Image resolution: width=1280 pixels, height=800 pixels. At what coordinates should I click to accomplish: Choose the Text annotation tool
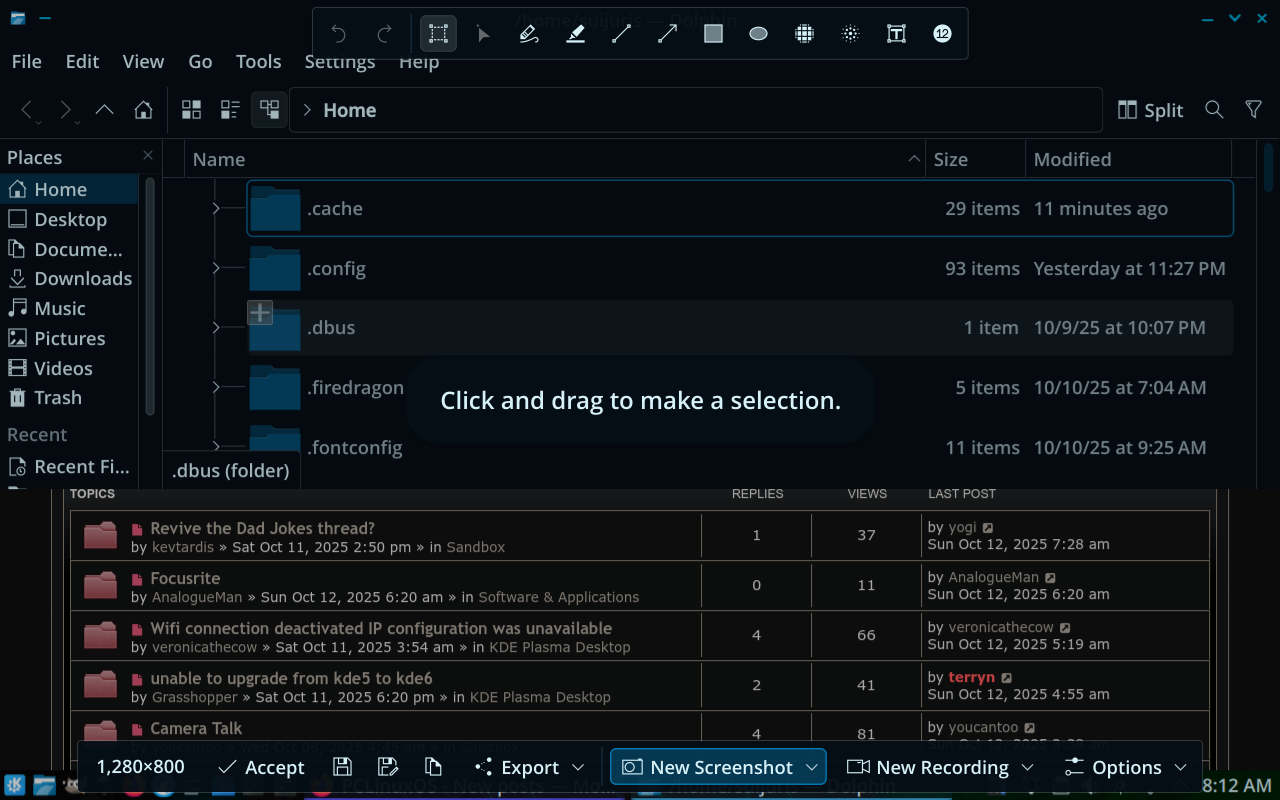point(896,34)
